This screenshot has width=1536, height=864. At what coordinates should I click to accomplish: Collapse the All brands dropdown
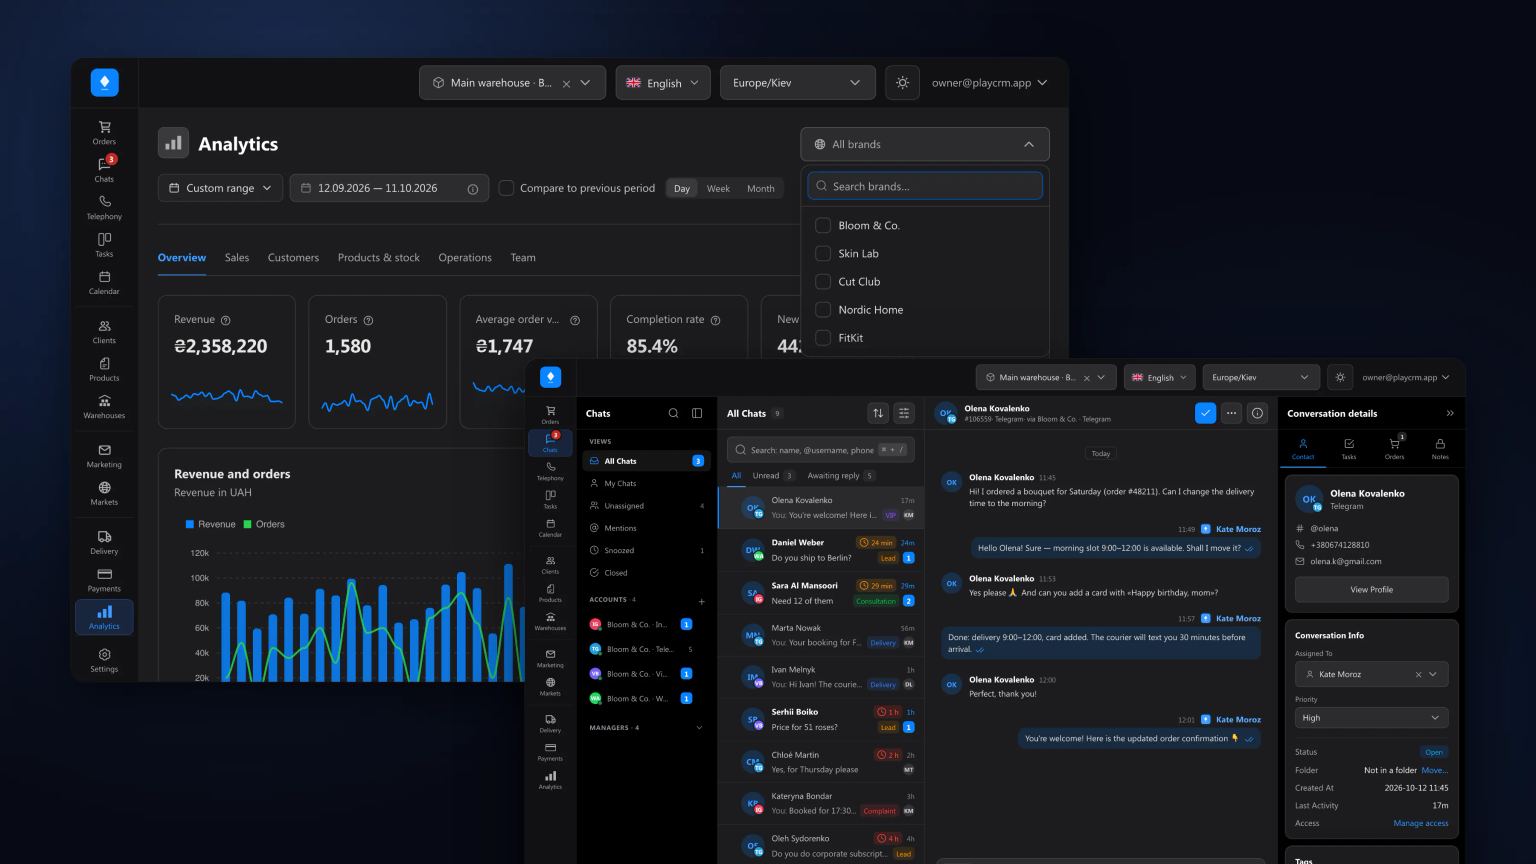(925, 144)
